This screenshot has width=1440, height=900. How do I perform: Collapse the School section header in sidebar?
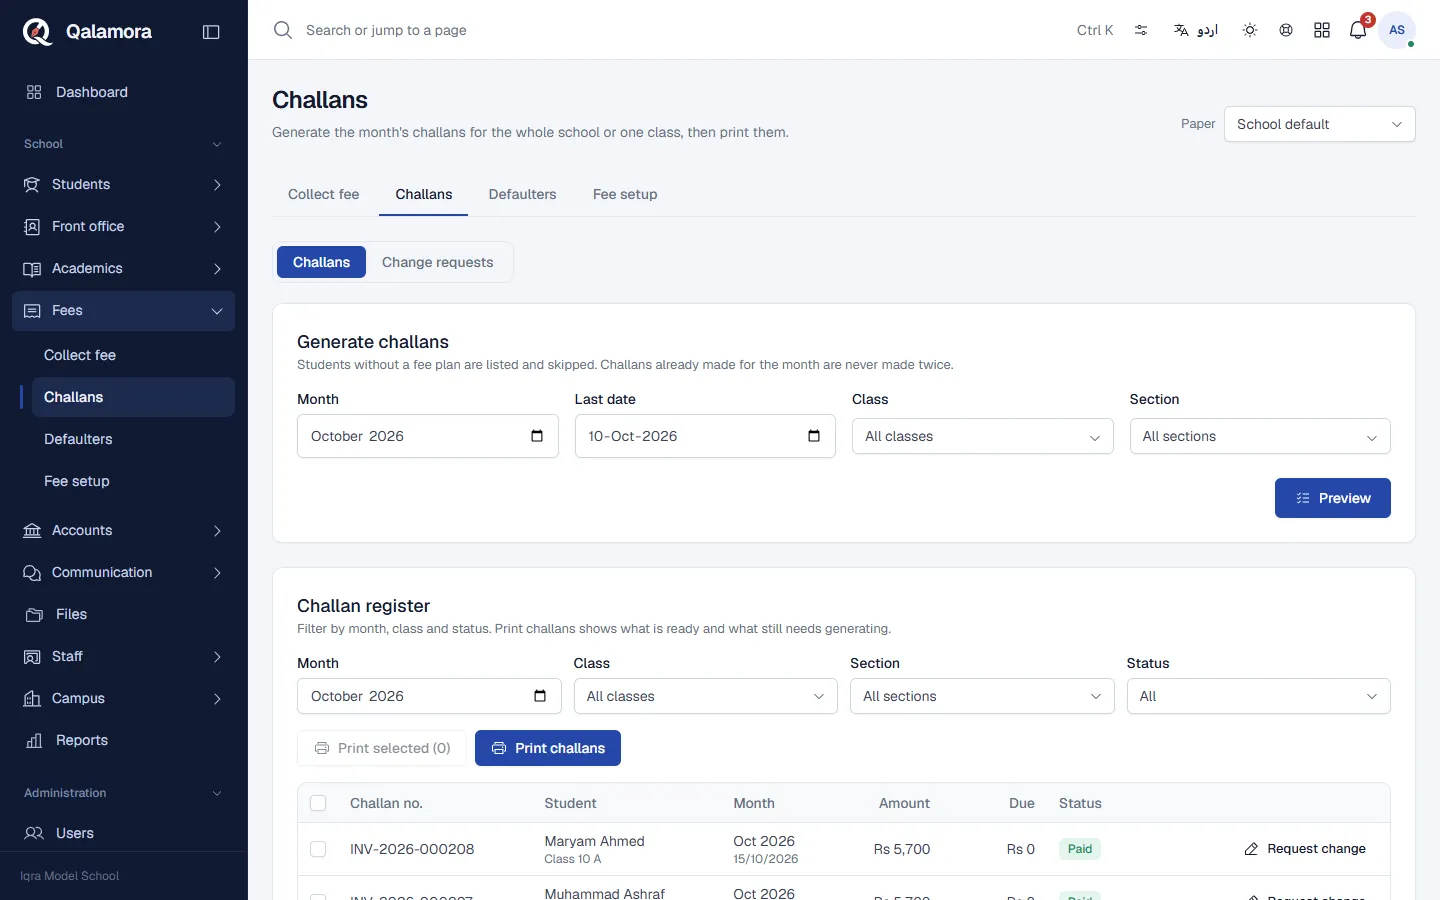124,144
